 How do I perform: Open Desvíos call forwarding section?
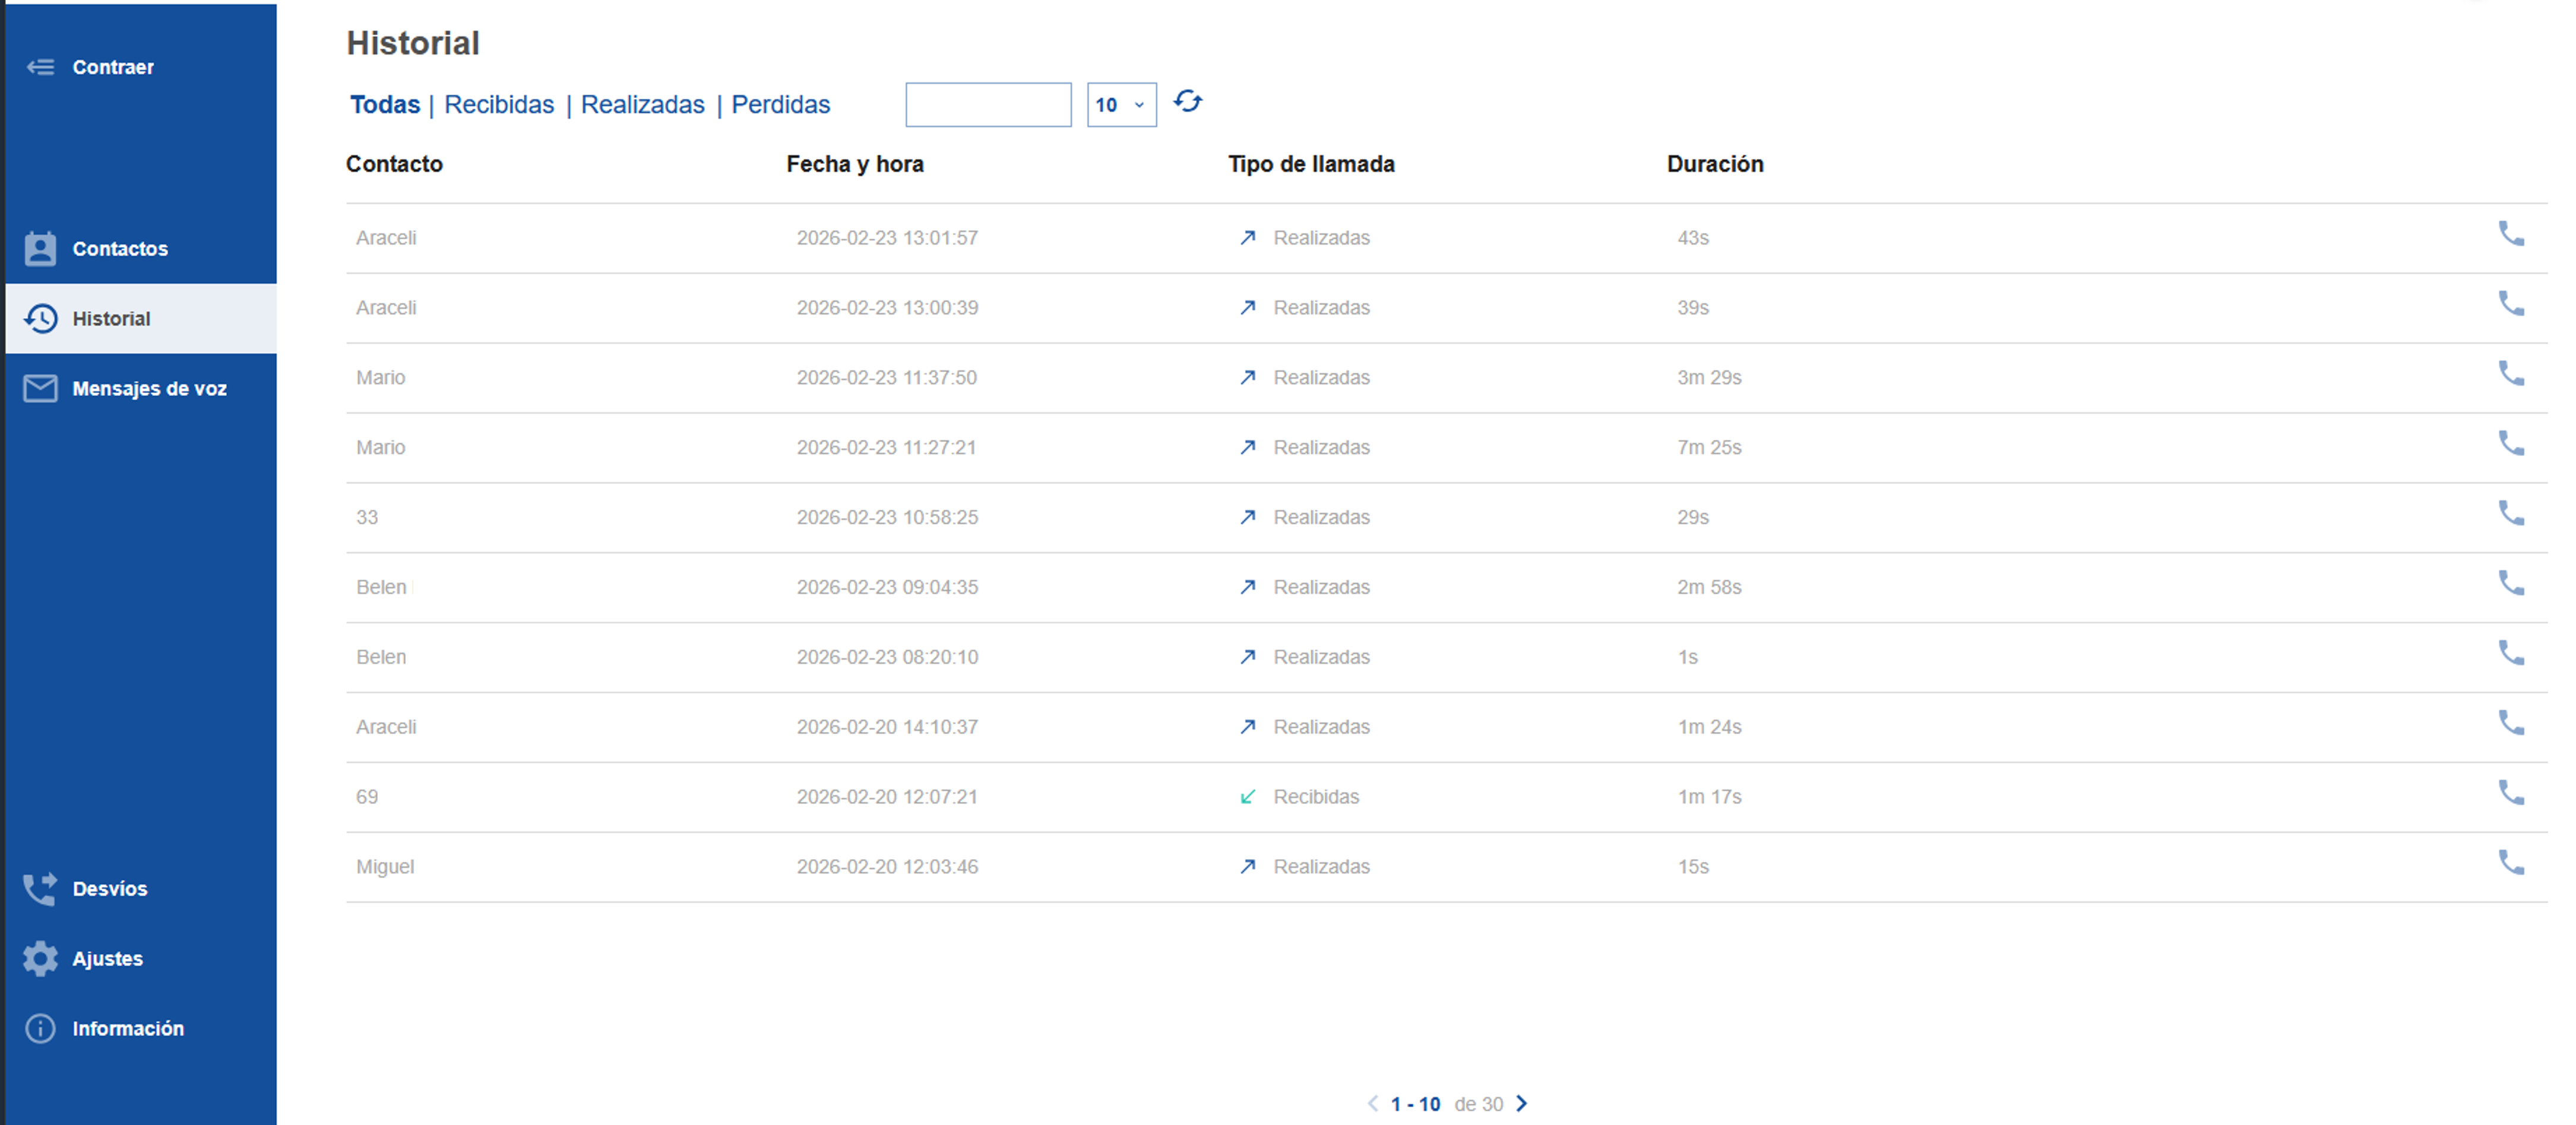tap(109, 889)
